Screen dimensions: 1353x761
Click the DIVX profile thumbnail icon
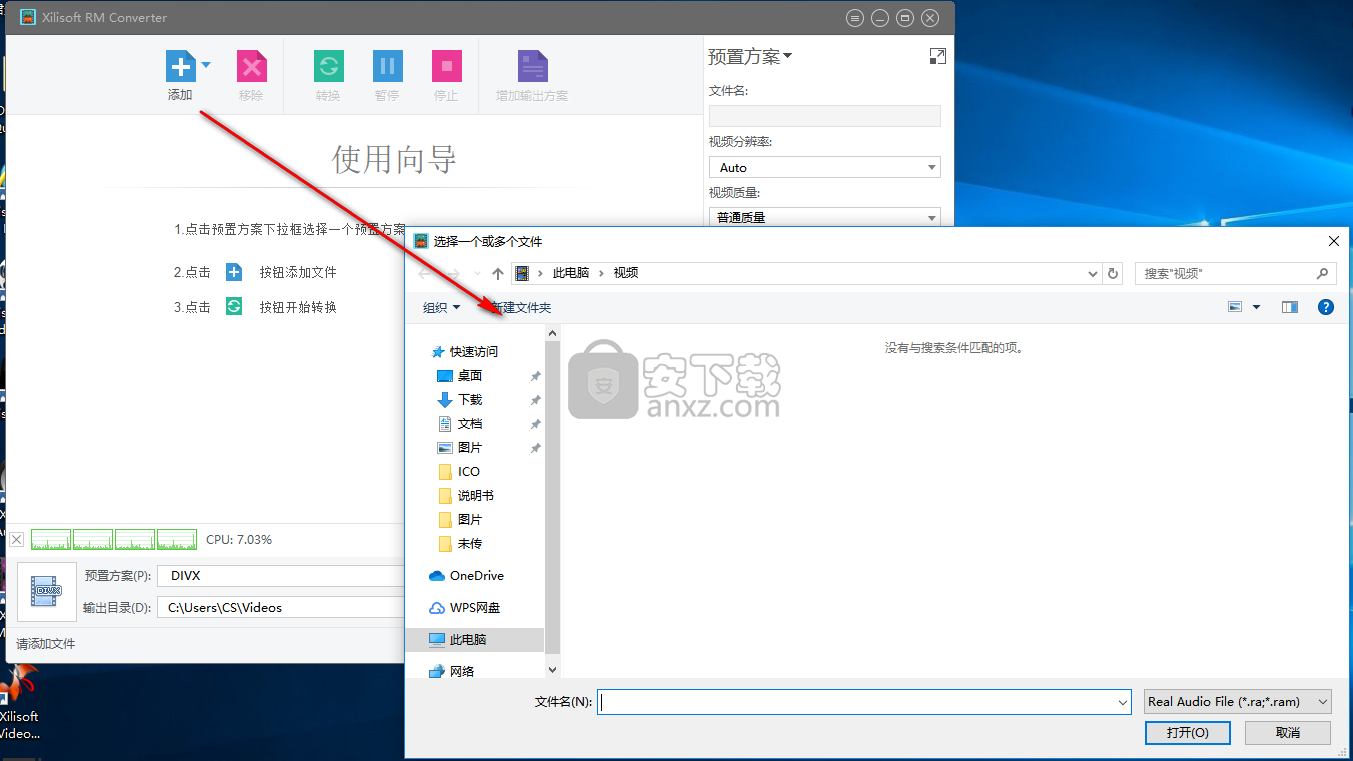(x=46, y=592)
